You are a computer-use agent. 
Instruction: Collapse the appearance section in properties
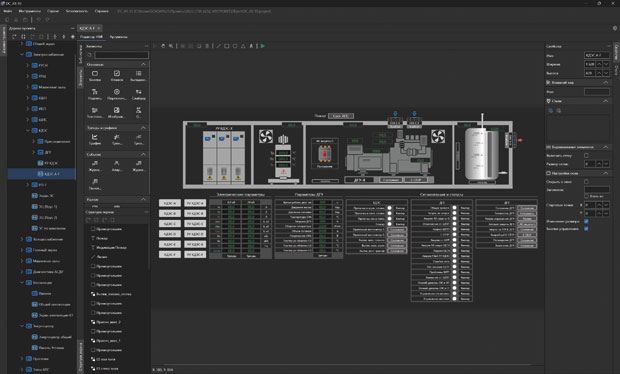tap(606, 82)
